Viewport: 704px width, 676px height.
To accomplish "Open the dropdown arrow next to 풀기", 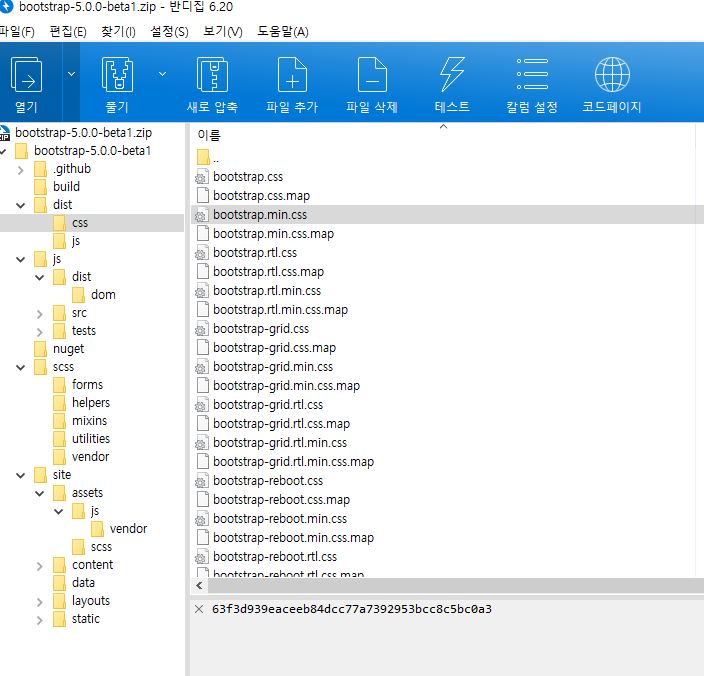I will tap(163, 74).
